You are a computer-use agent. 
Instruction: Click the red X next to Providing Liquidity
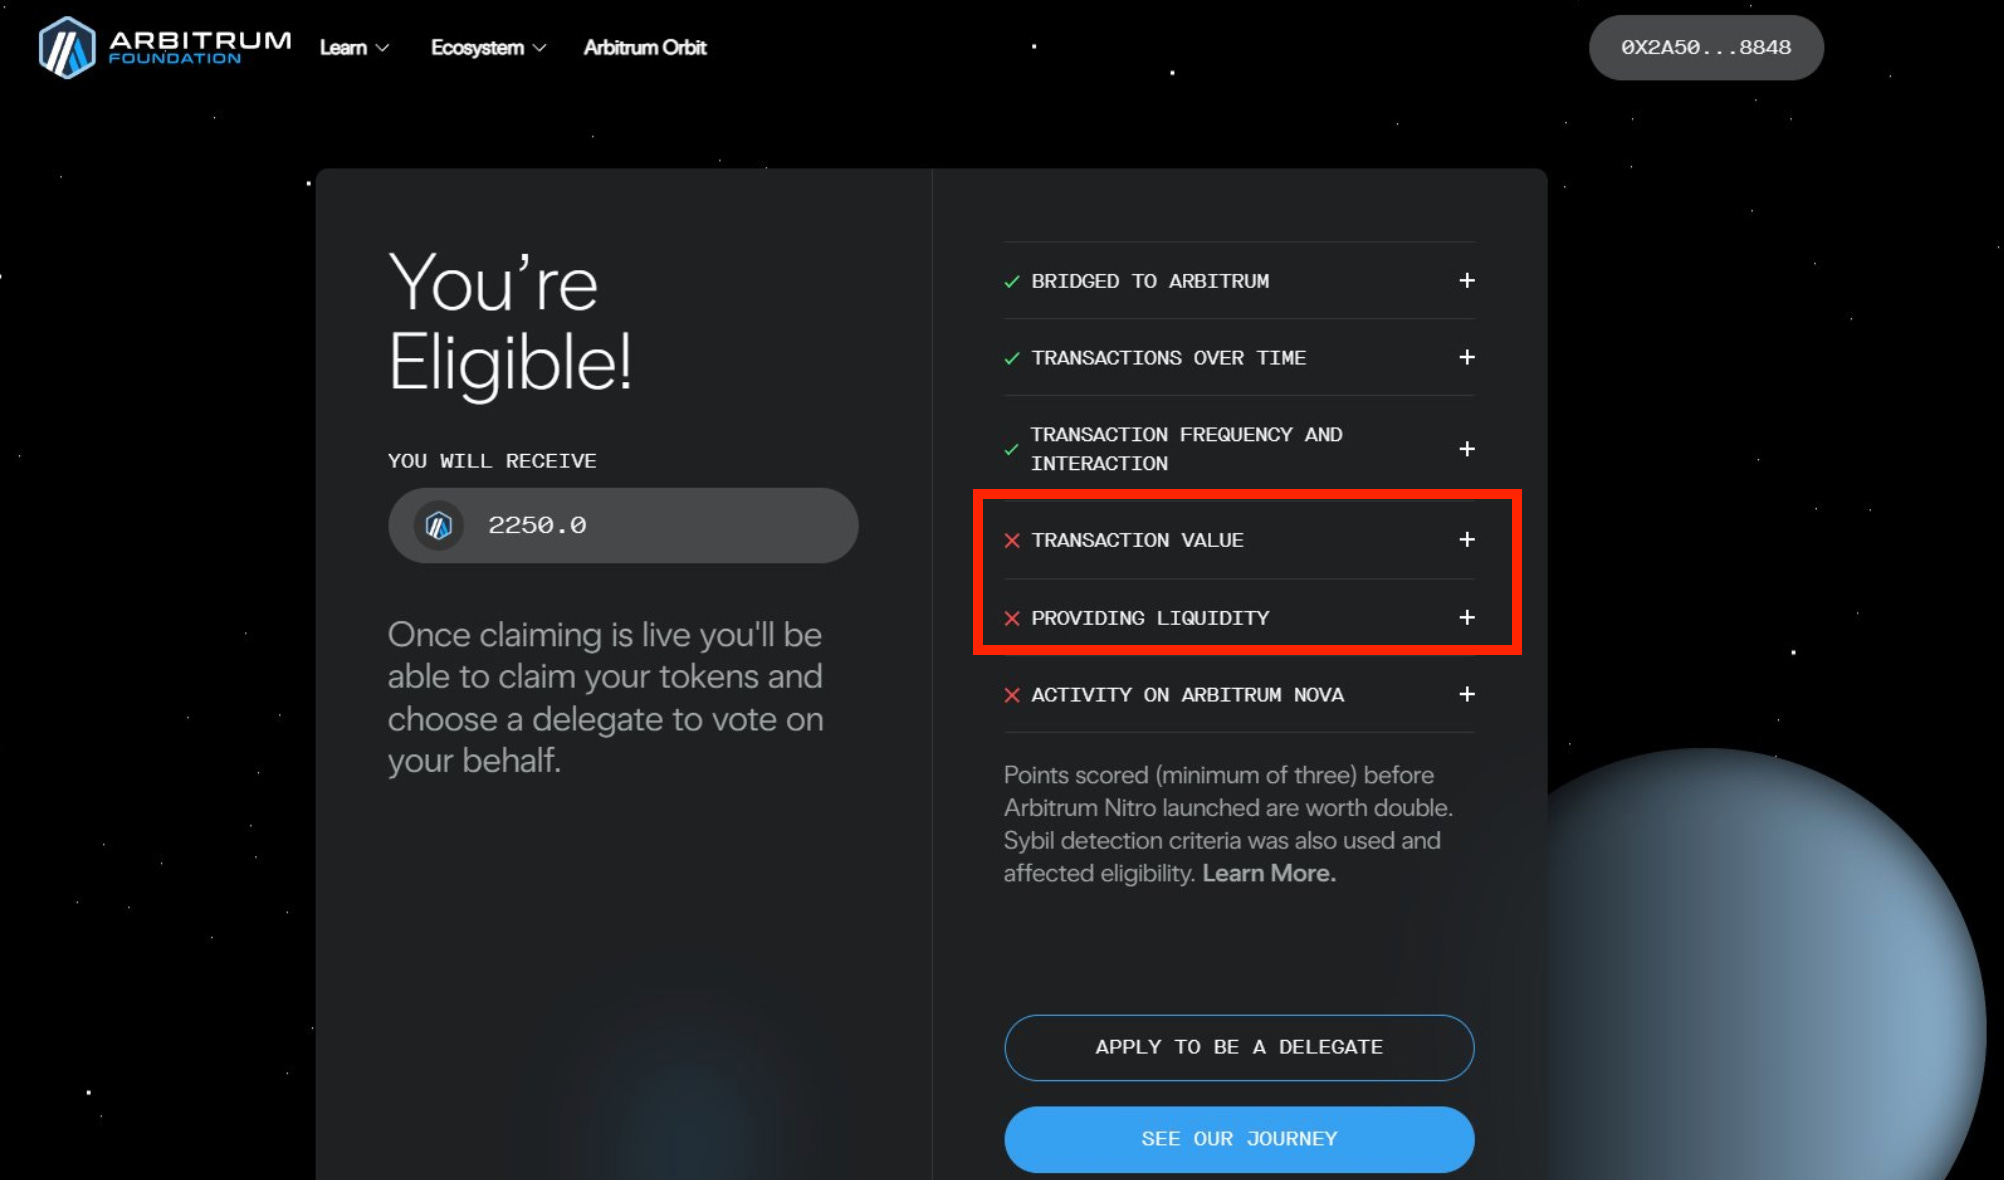click(1012, 618)
